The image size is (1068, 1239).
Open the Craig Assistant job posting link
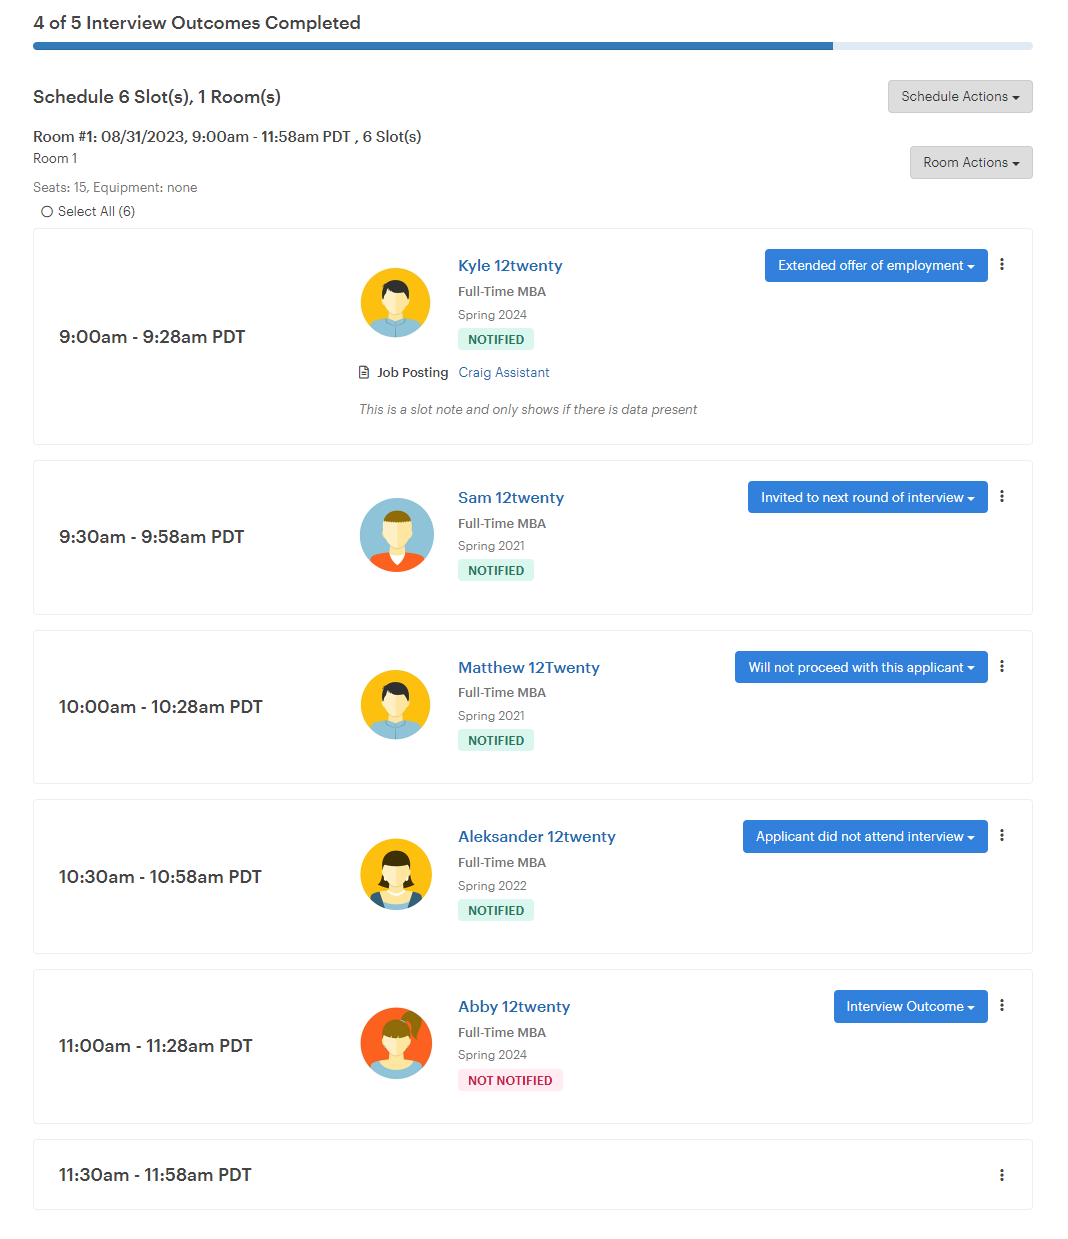(504, 373)
